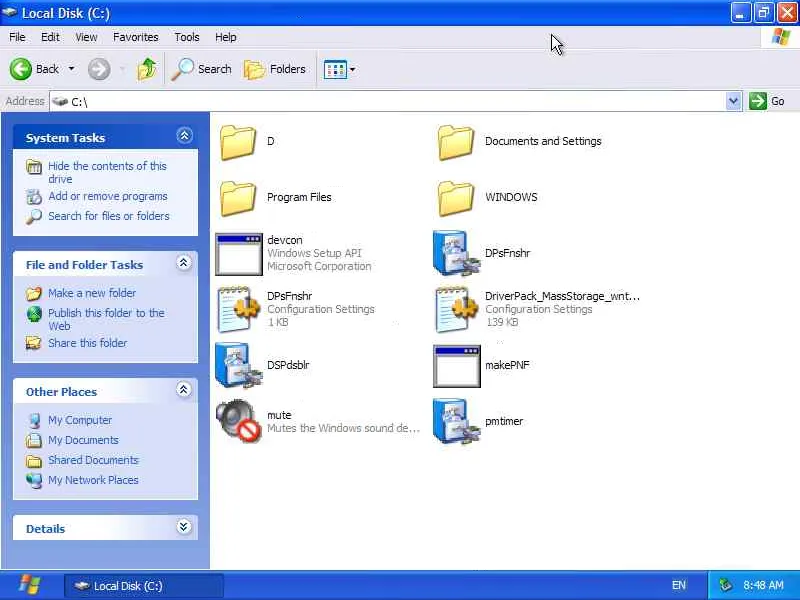Click Search for files or folders link
The width and height of the screenshot is (800, 600).
(x=109, y=216)
